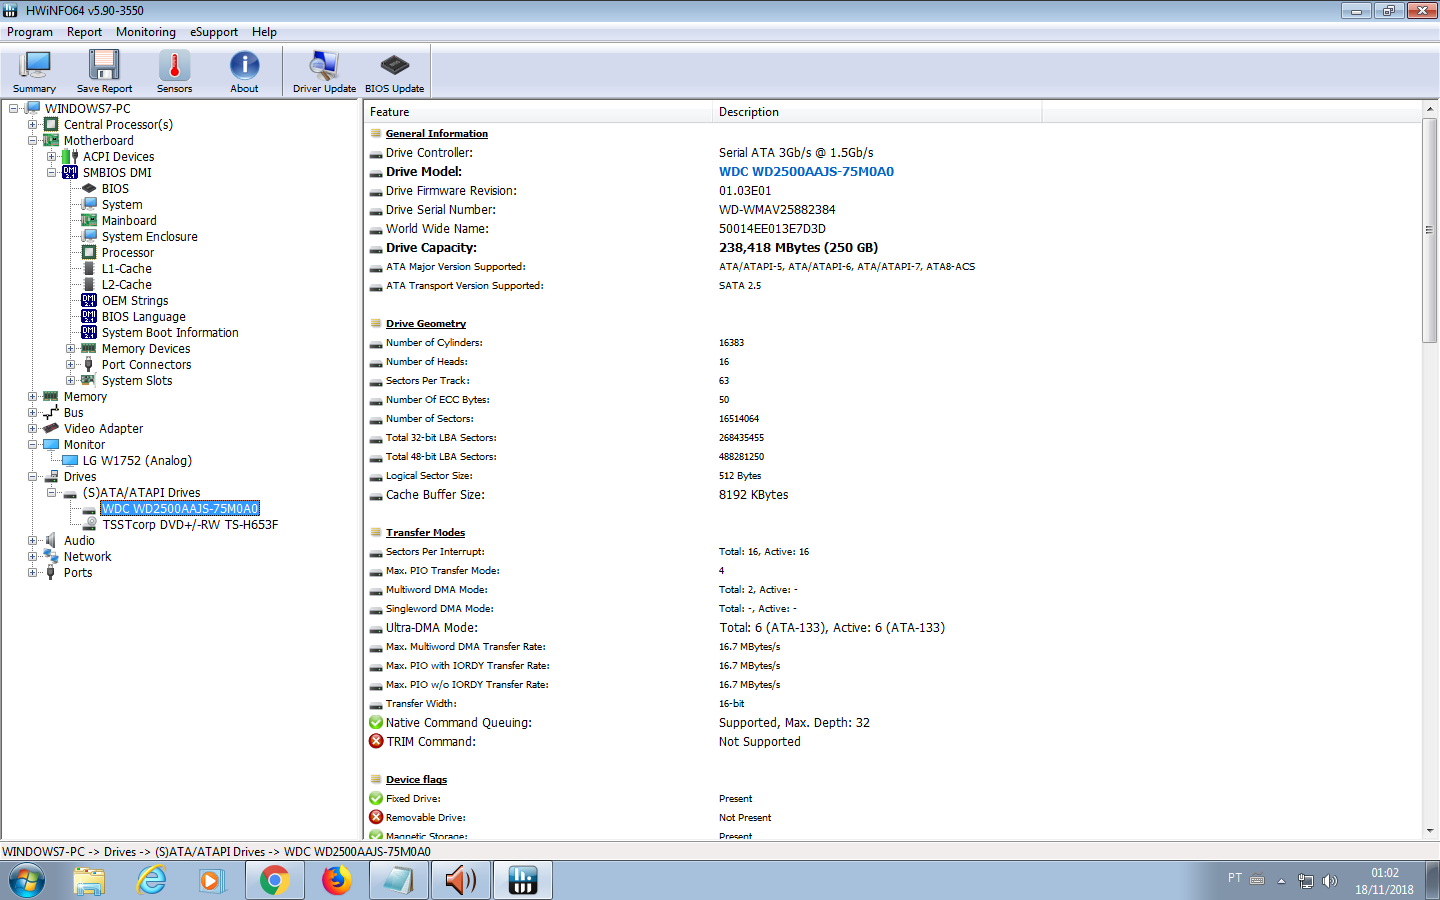Select the Mainboard tree item
This screenshot has width=1440, height=900.
[129, 220]
